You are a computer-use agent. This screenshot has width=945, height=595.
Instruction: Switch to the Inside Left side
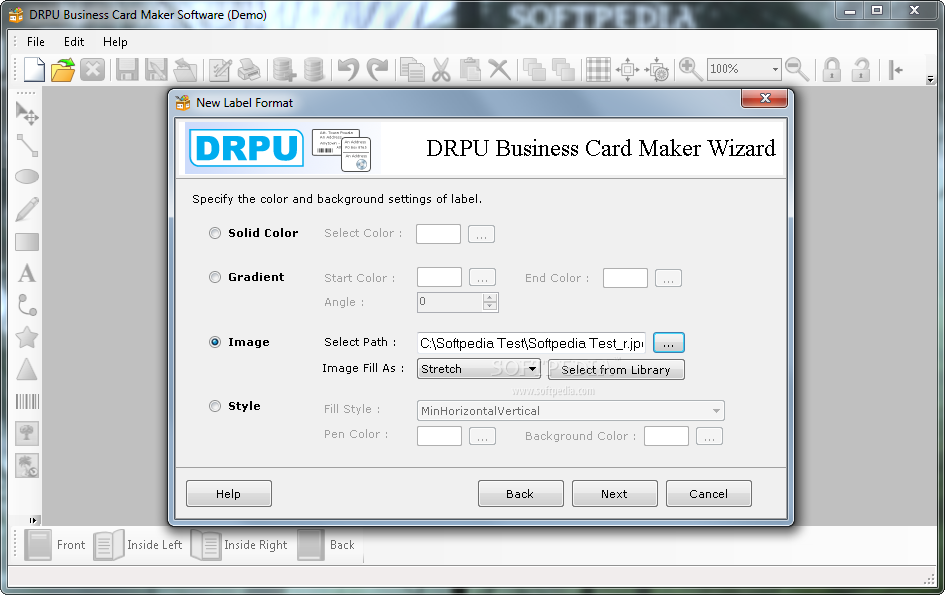[138, 545]
